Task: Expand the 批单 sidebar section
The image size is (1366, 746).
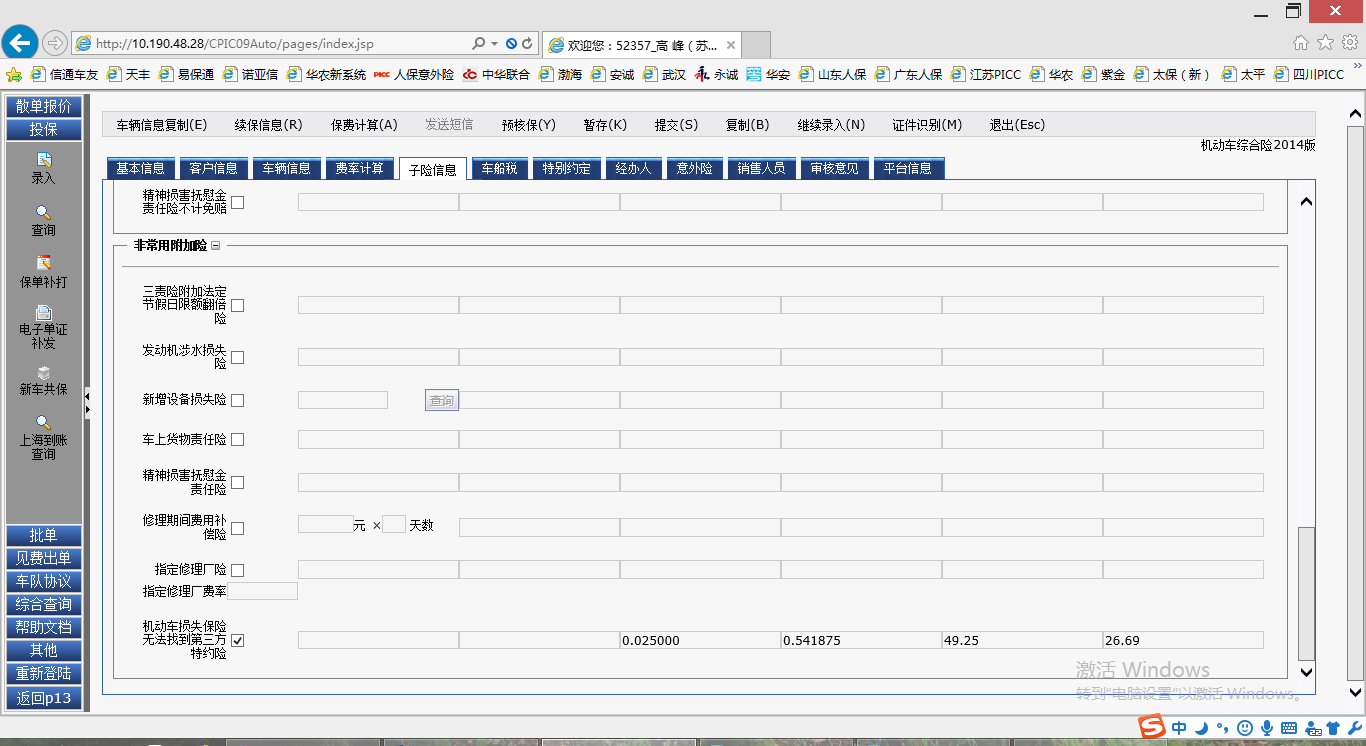Action: click(x=44, y=536)
